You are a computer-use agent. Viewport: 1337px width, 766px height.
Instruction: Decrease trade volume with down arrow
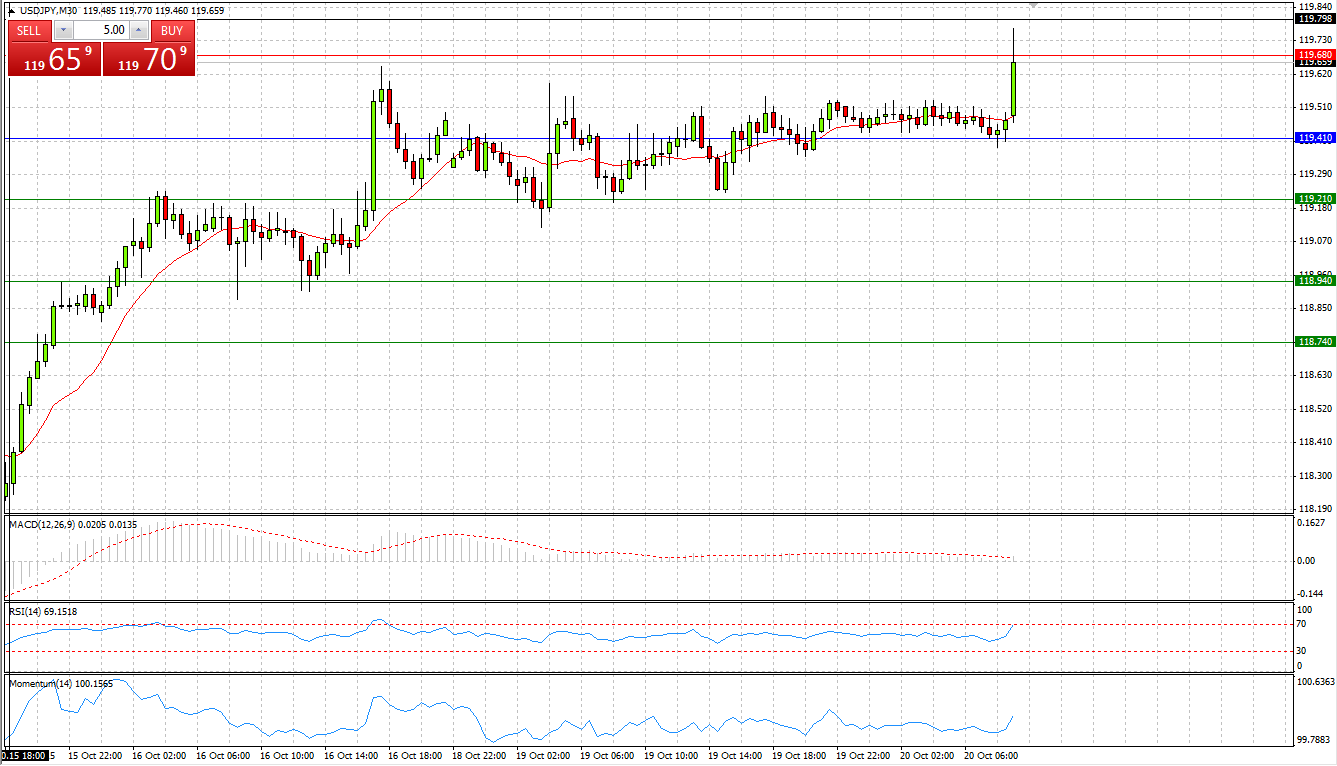(62, 30)
